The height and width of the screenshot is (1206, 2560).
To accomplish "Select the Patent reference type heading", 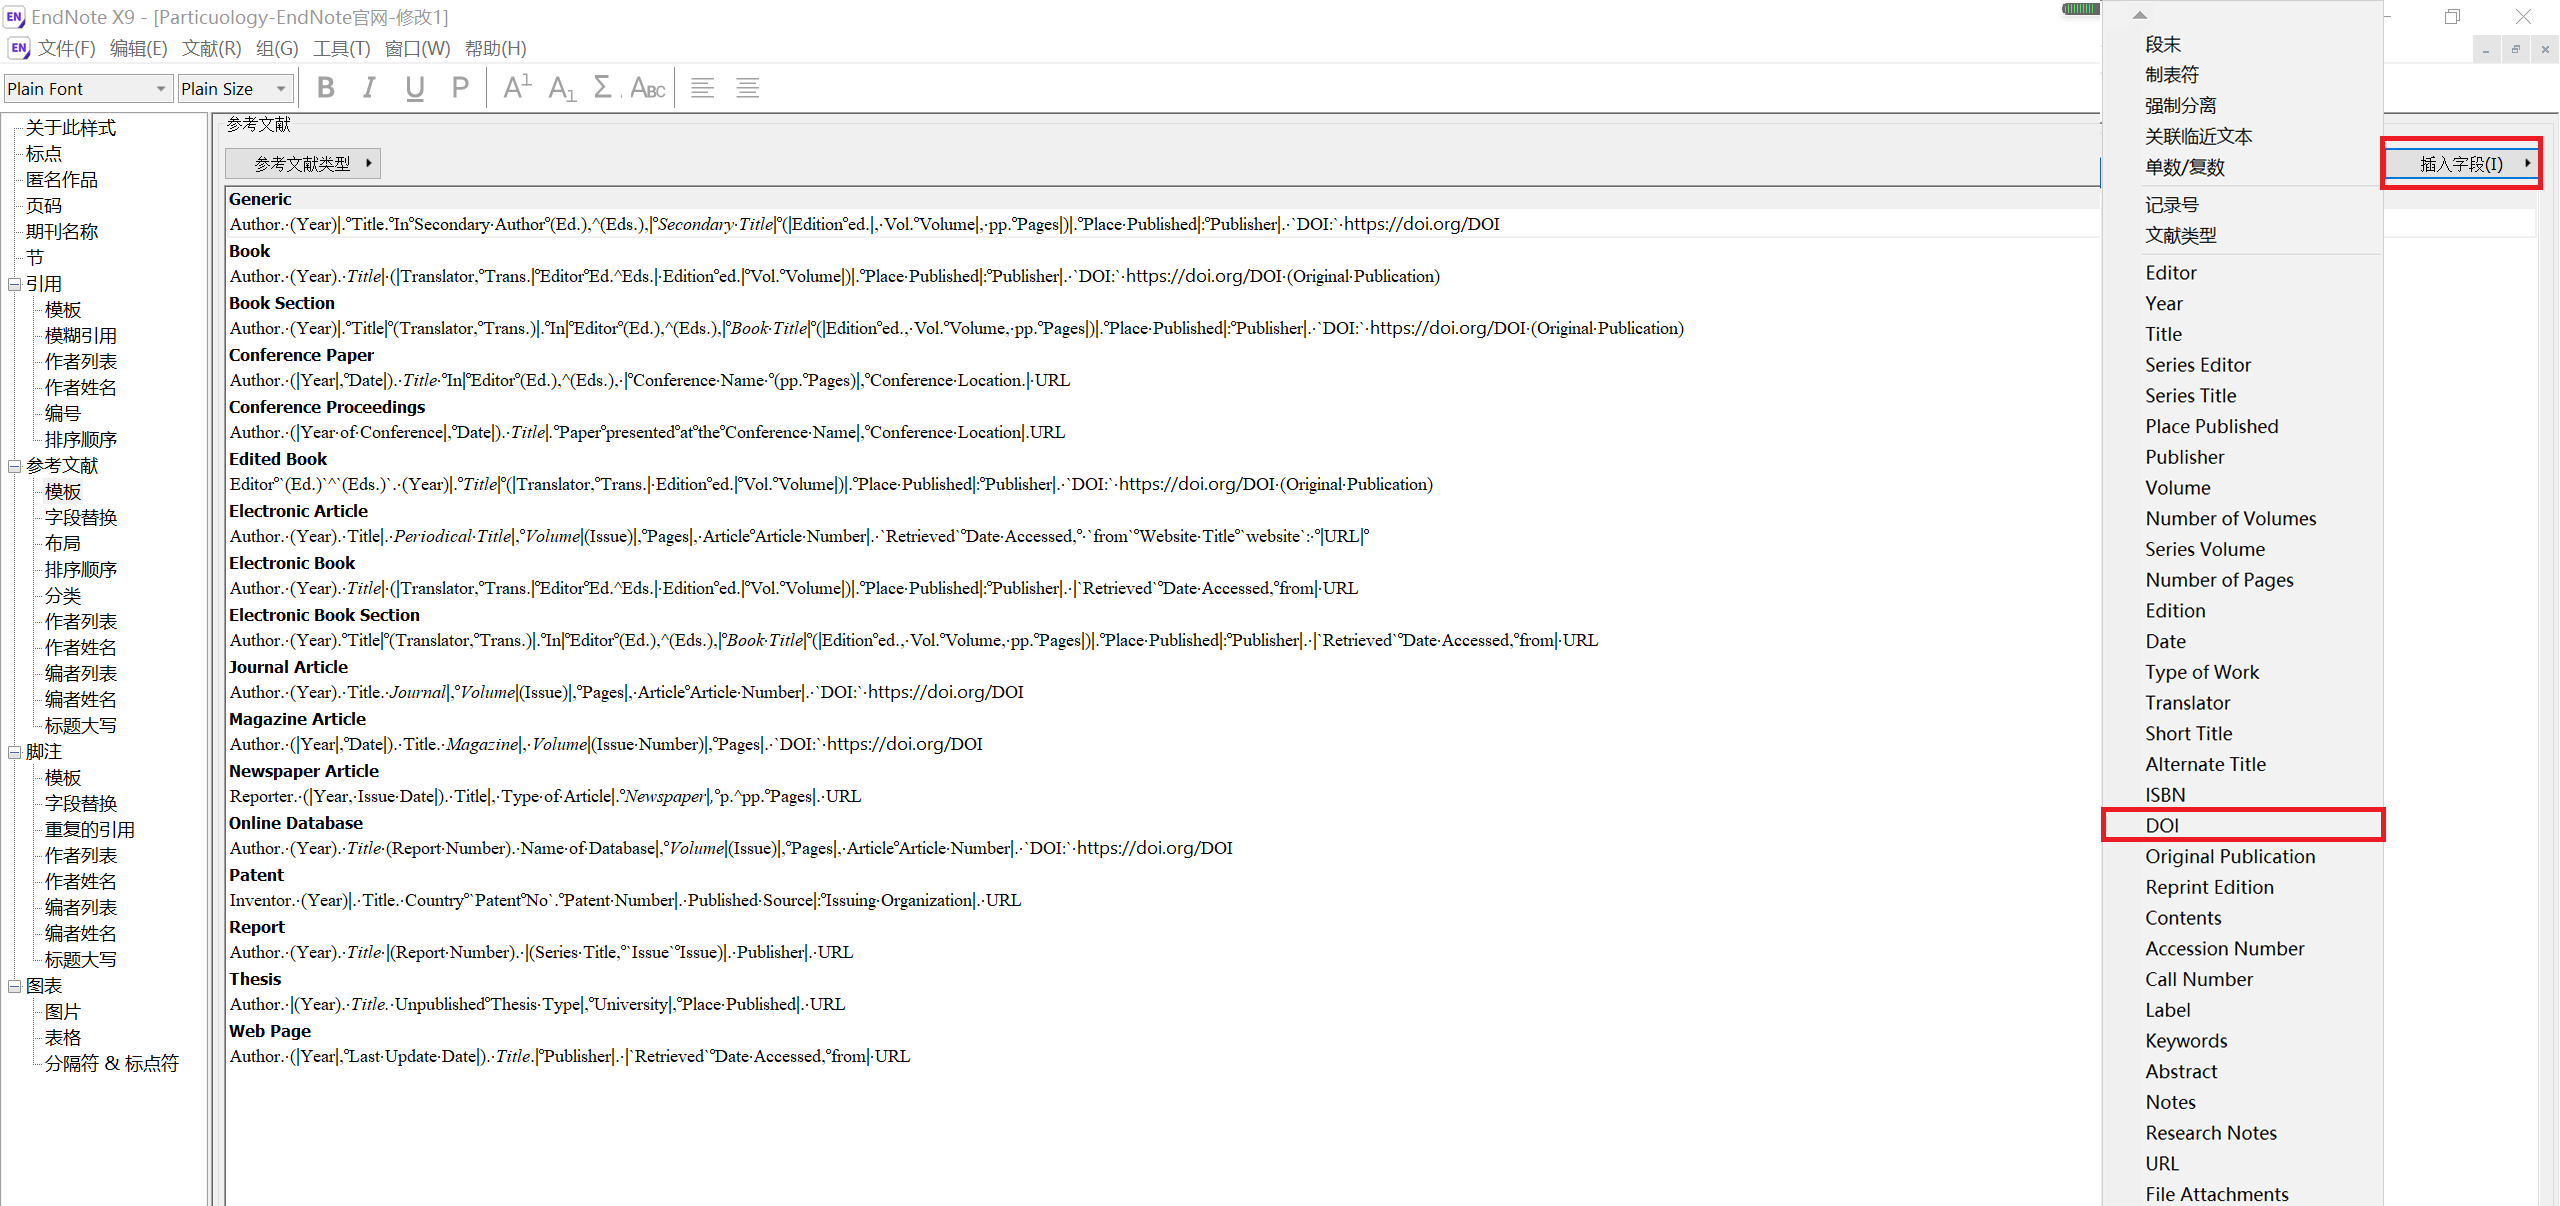I will pos(257,875).
